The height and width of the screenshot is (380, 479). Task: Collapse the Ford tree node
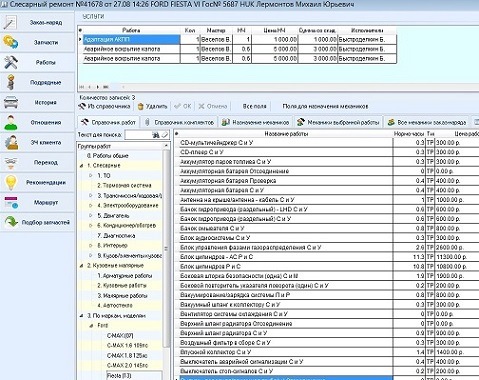click(x=91, y=326)
